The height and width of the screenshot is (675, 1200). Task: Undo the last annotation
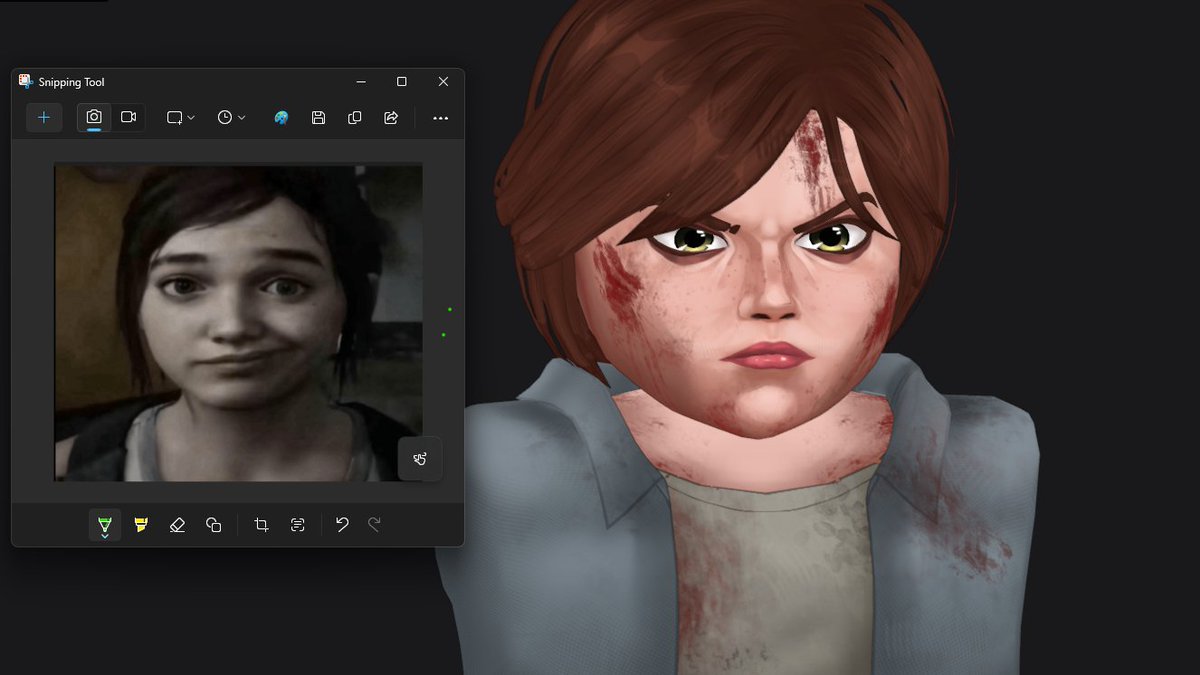click(x=342, y=525)
